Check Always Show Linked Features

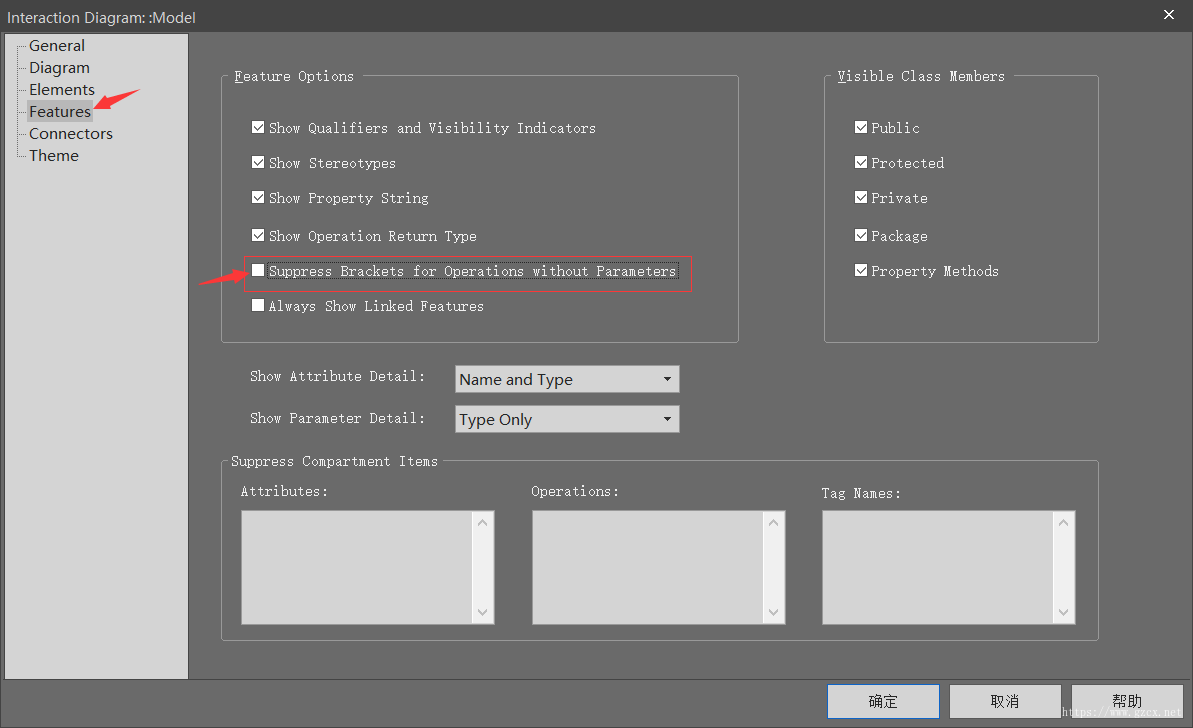[x=258, y=306]
